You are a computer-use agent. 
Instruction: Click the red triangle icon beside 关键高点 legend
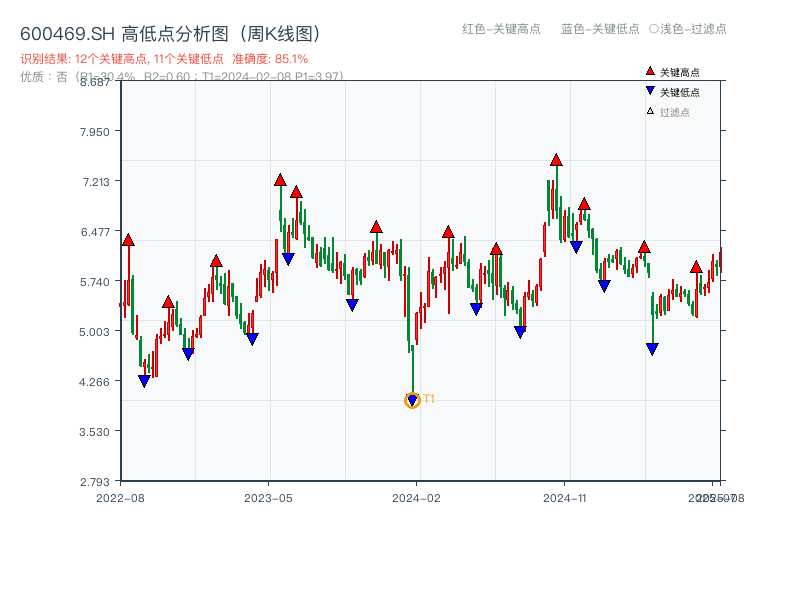point(650,71)
